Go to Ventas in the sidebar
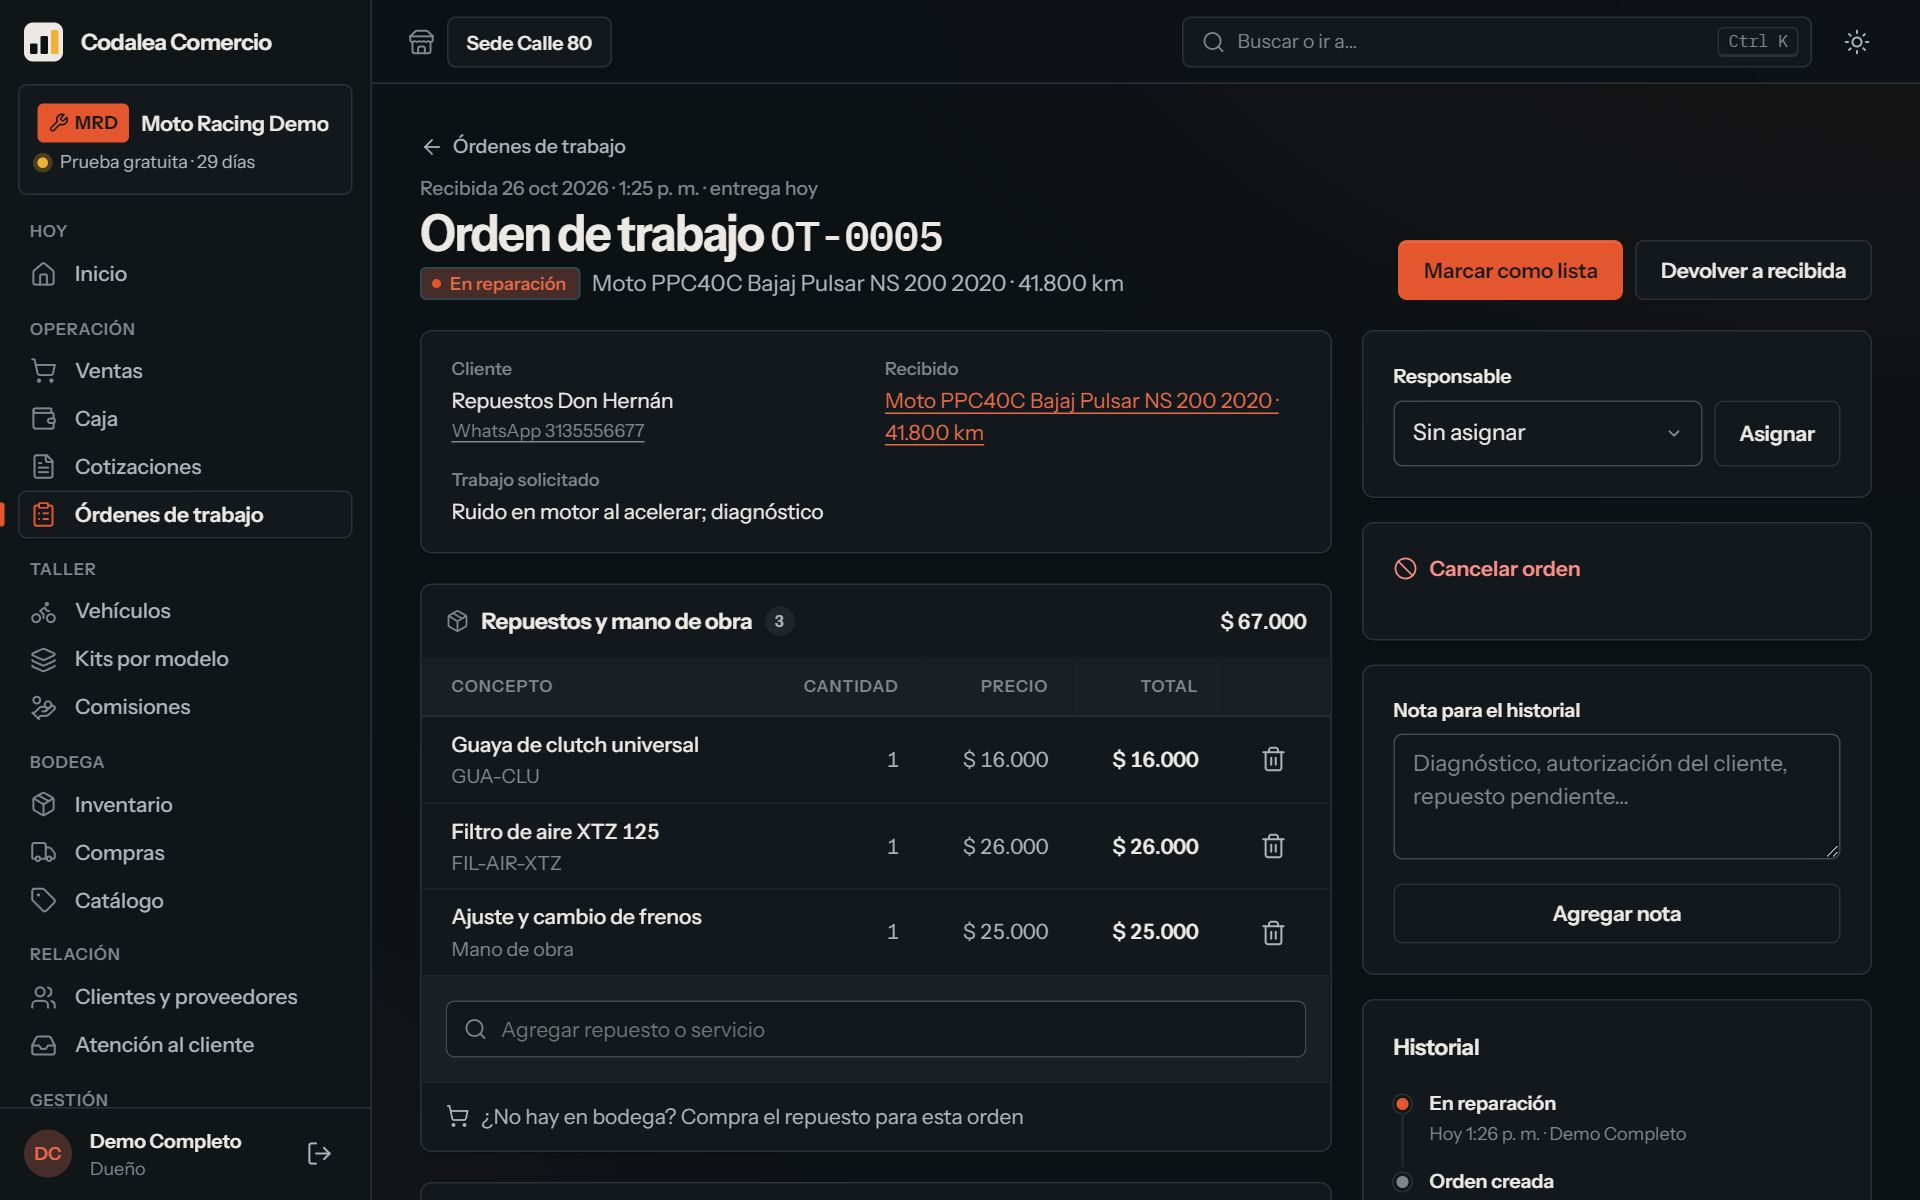This screenshot has height=1200, width=1920. [x=185, y=371]
